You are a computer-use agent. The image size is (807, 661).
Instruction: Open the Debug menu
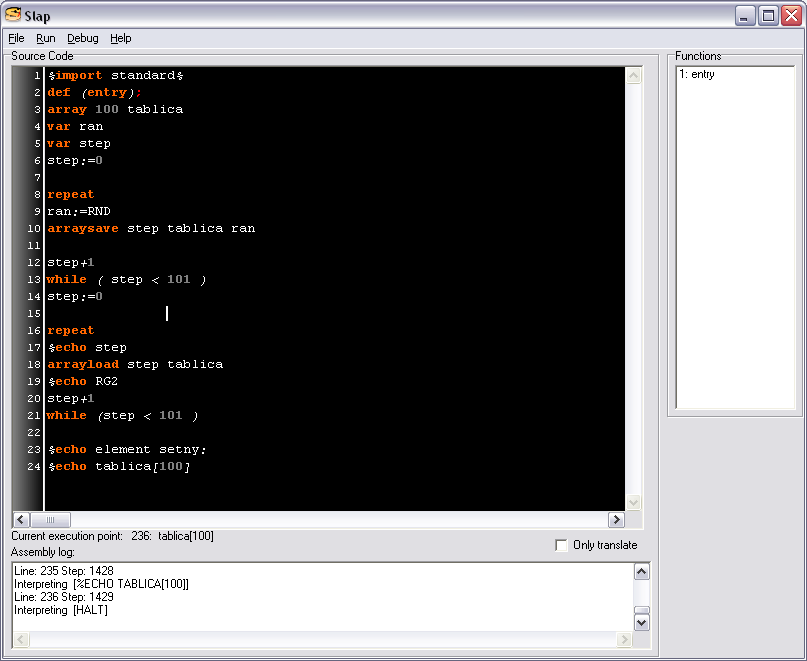coord(83,38)
